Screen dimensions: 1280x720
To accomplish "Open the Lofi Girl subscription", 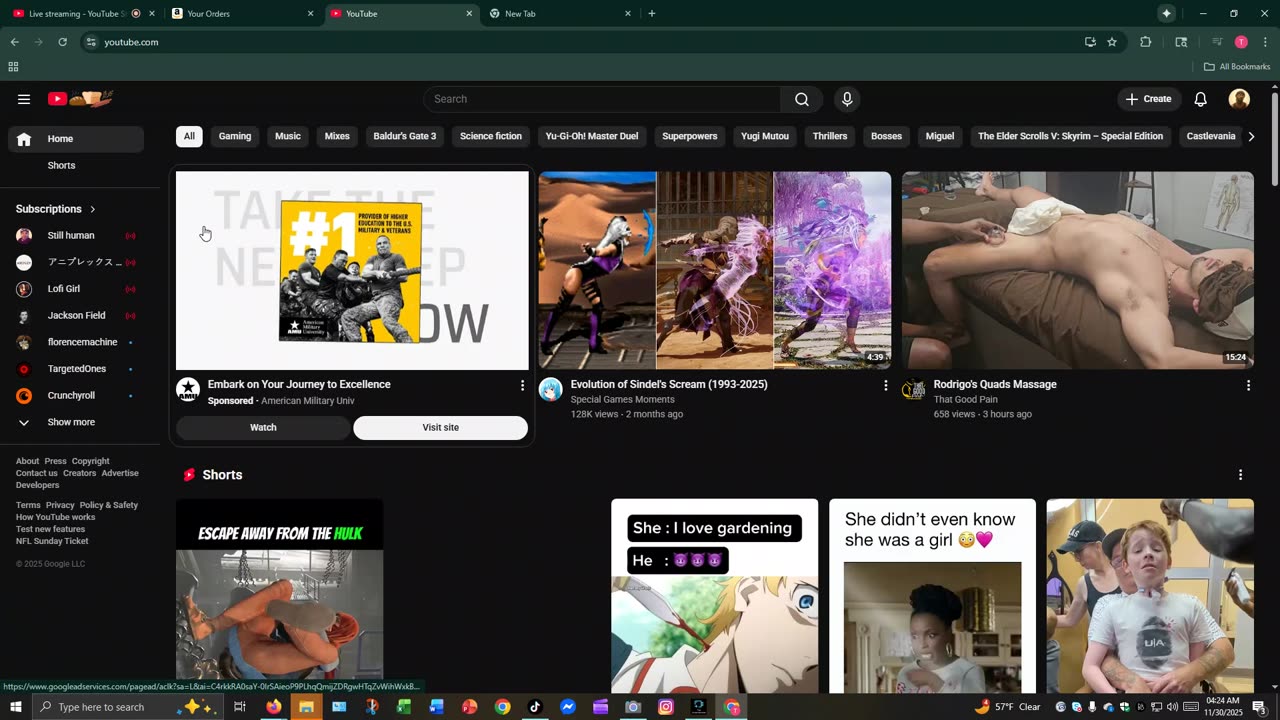I will tap(76, 289).
